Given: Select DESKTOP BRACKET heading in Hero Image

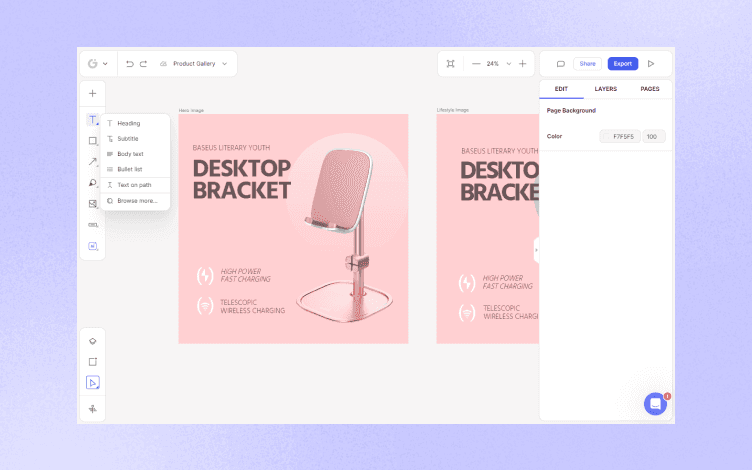Looking at the screenshot, I should point(242,179).
